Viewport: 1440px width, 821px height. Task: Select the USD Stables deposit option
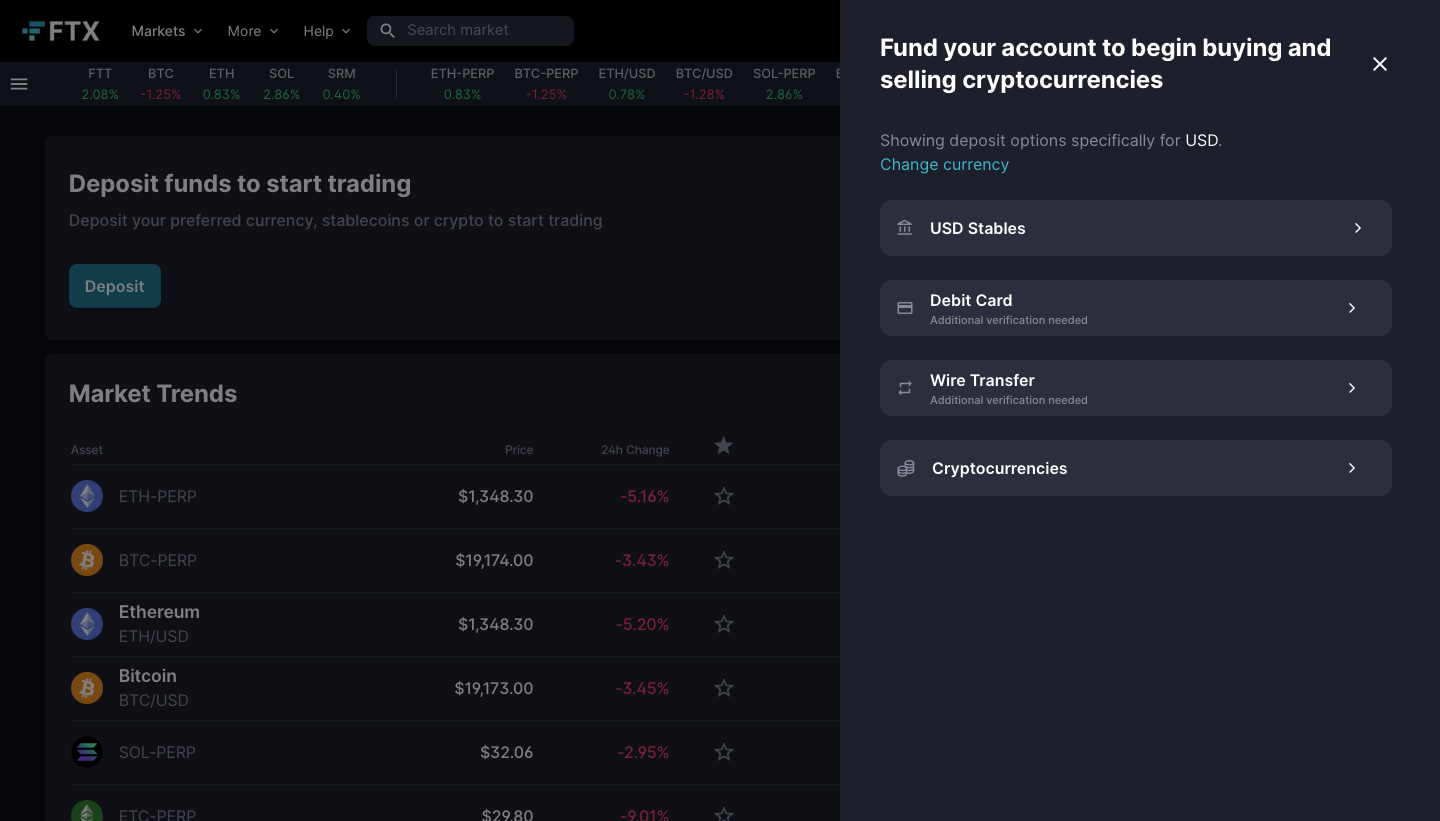[x=1136, y=228]
